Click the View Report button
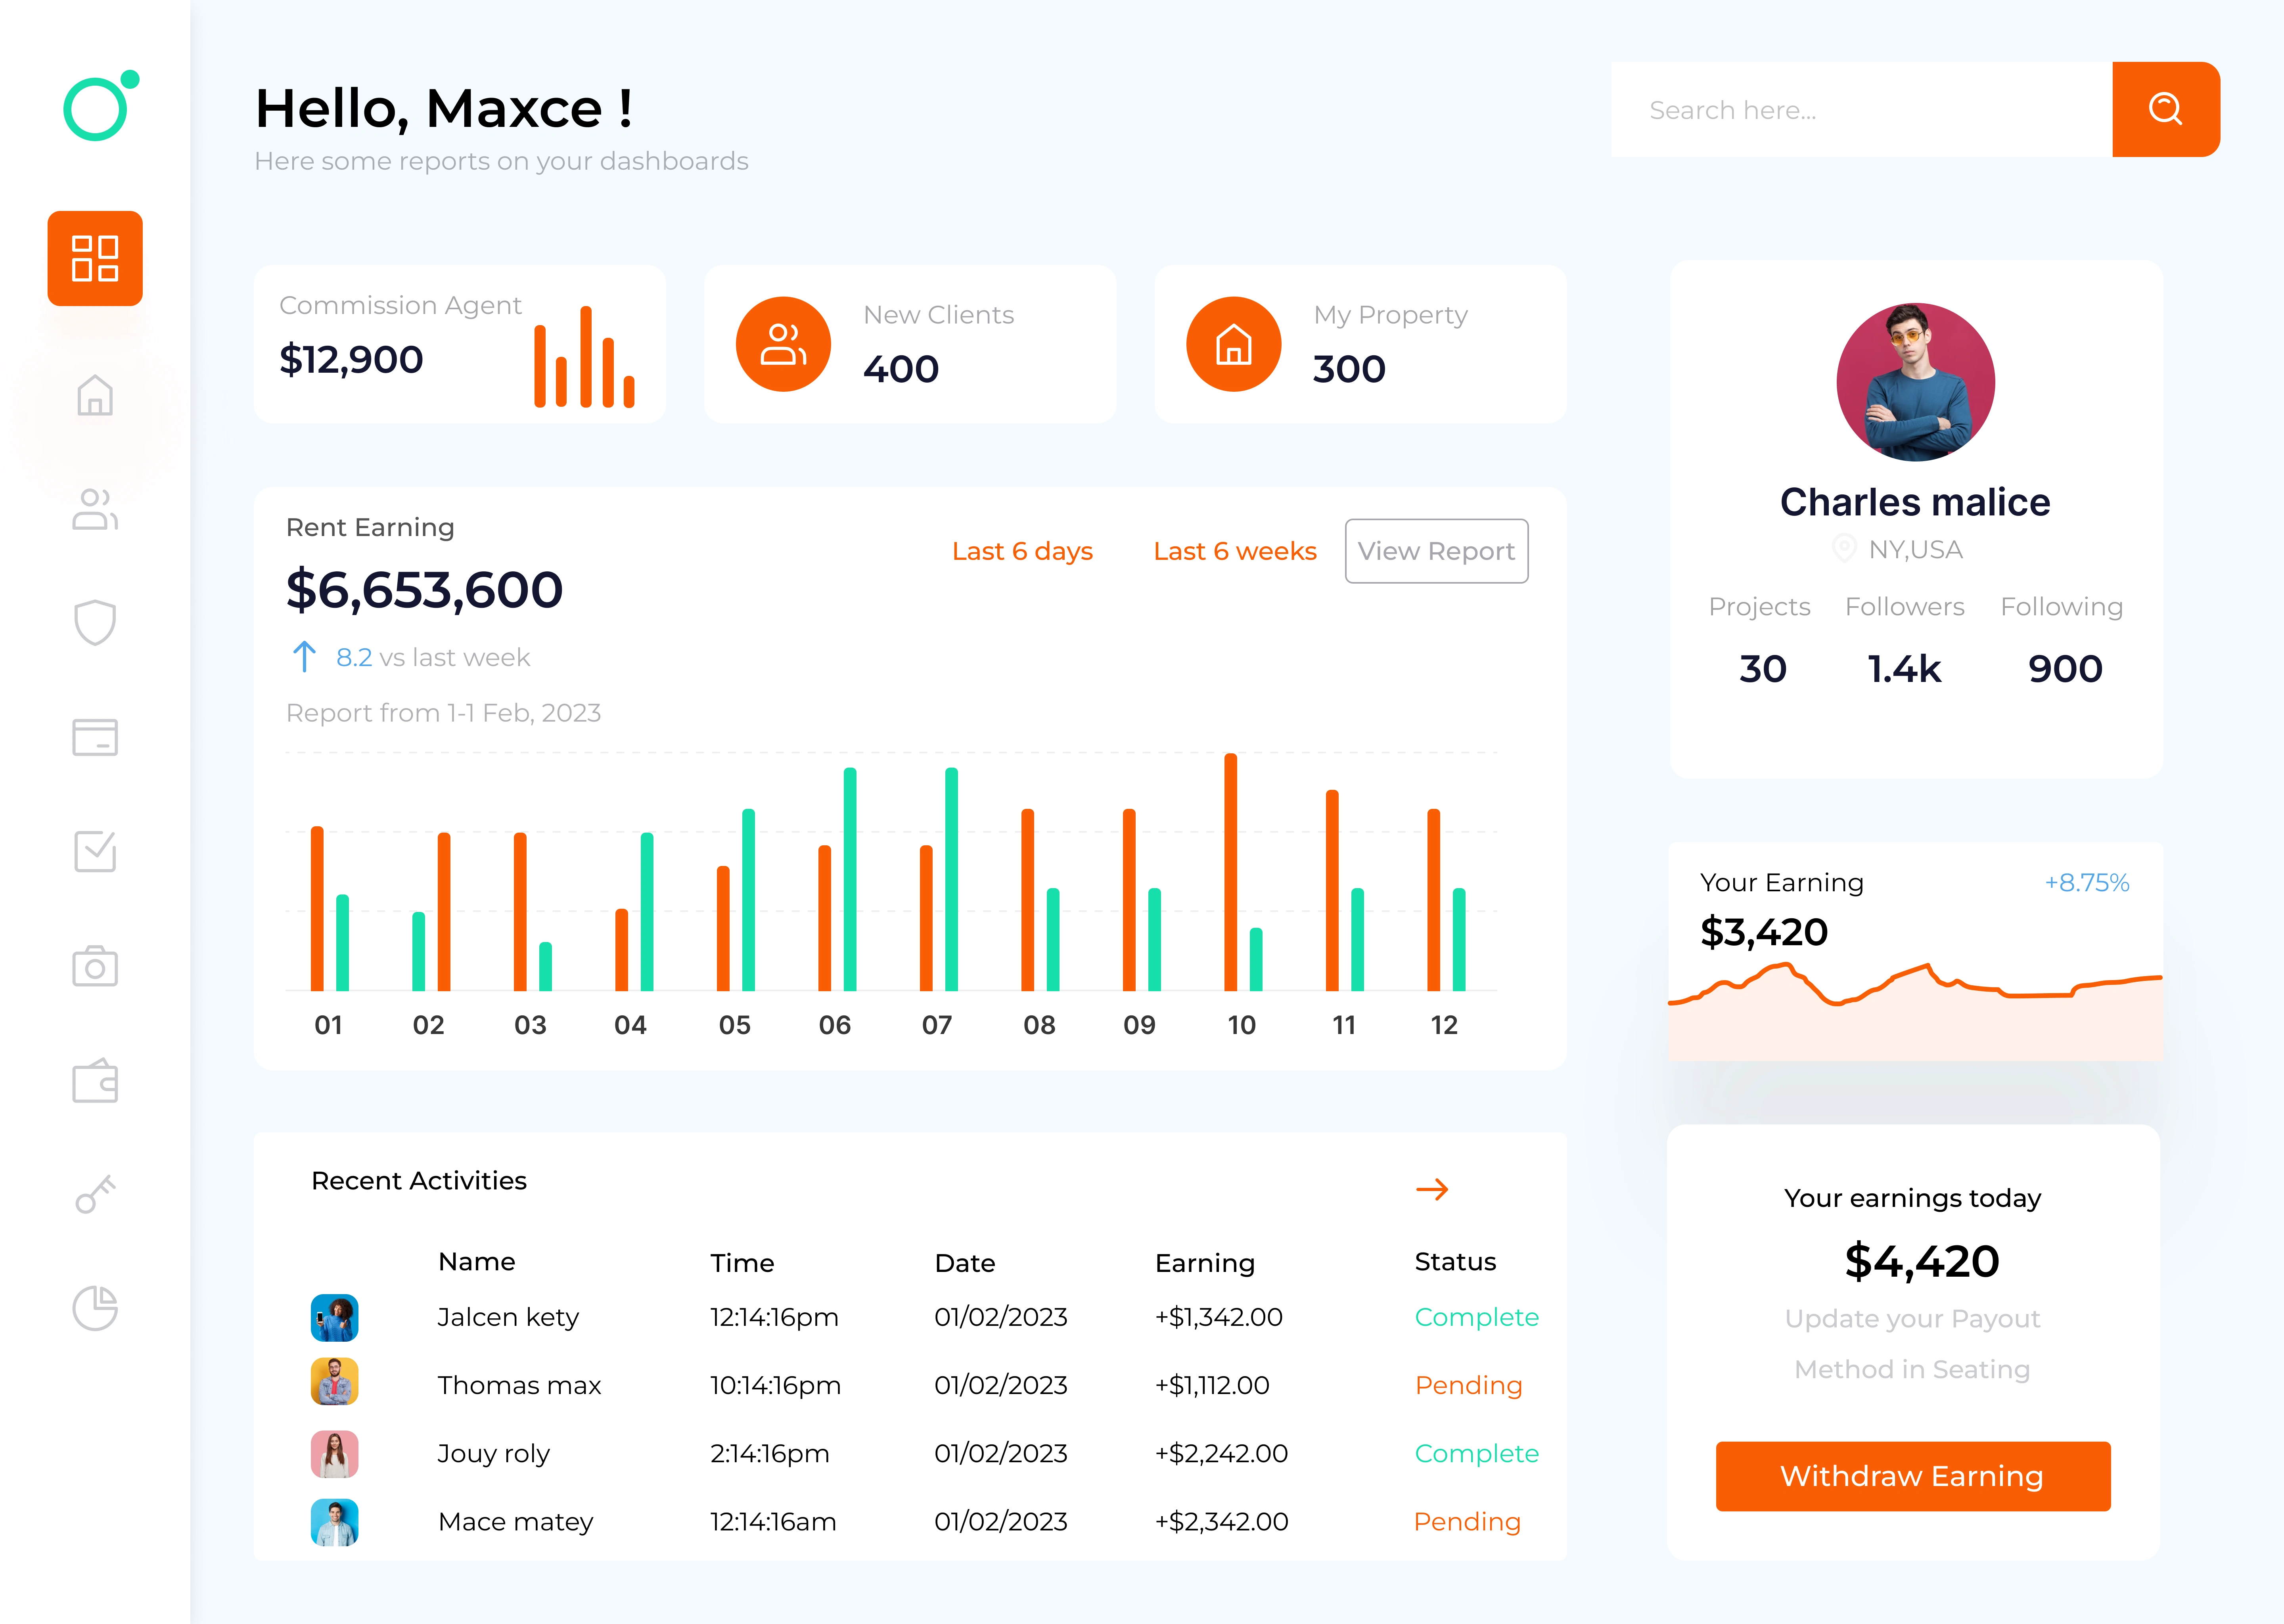Image resolution: width=2284 pixels, height=1624 pixels. (1436, 551)
